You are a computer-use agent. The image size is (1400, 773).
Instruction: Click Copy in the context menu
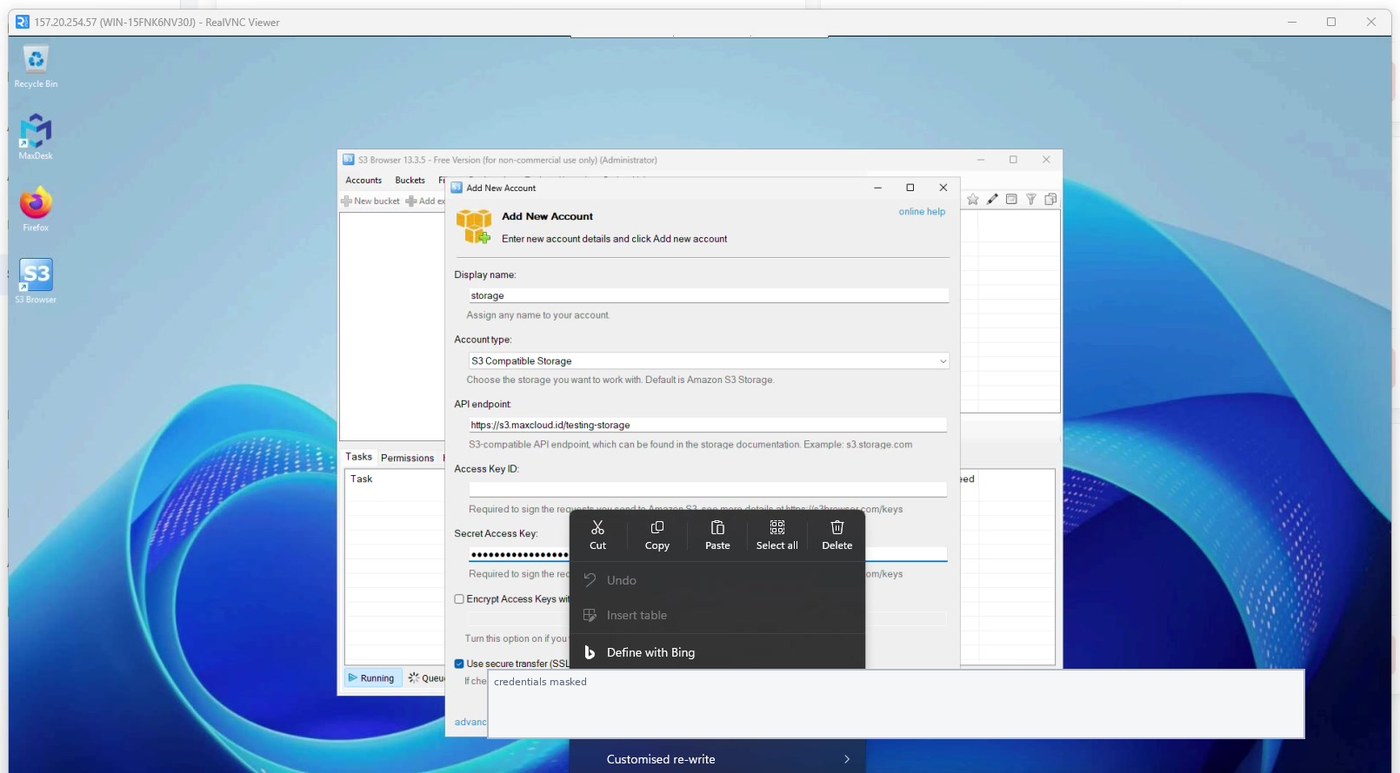[x=657, y=535]
